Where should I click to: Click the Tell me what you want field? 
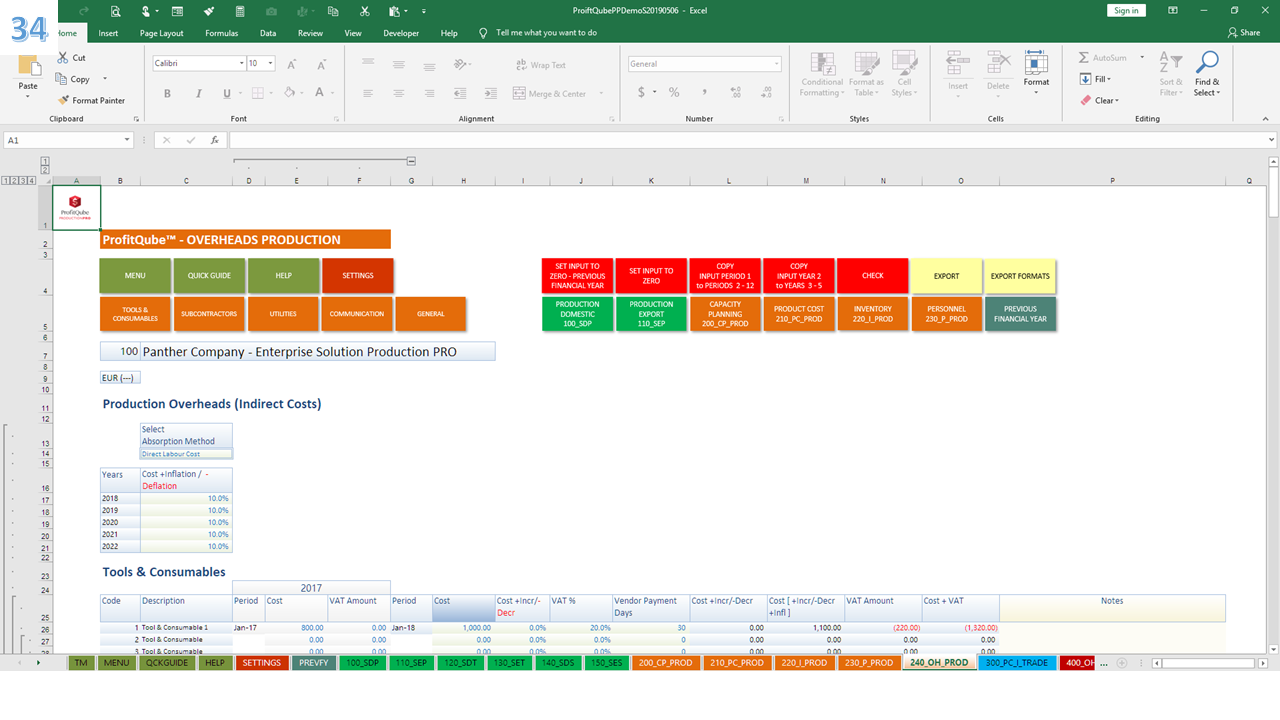tap(546, 33)
